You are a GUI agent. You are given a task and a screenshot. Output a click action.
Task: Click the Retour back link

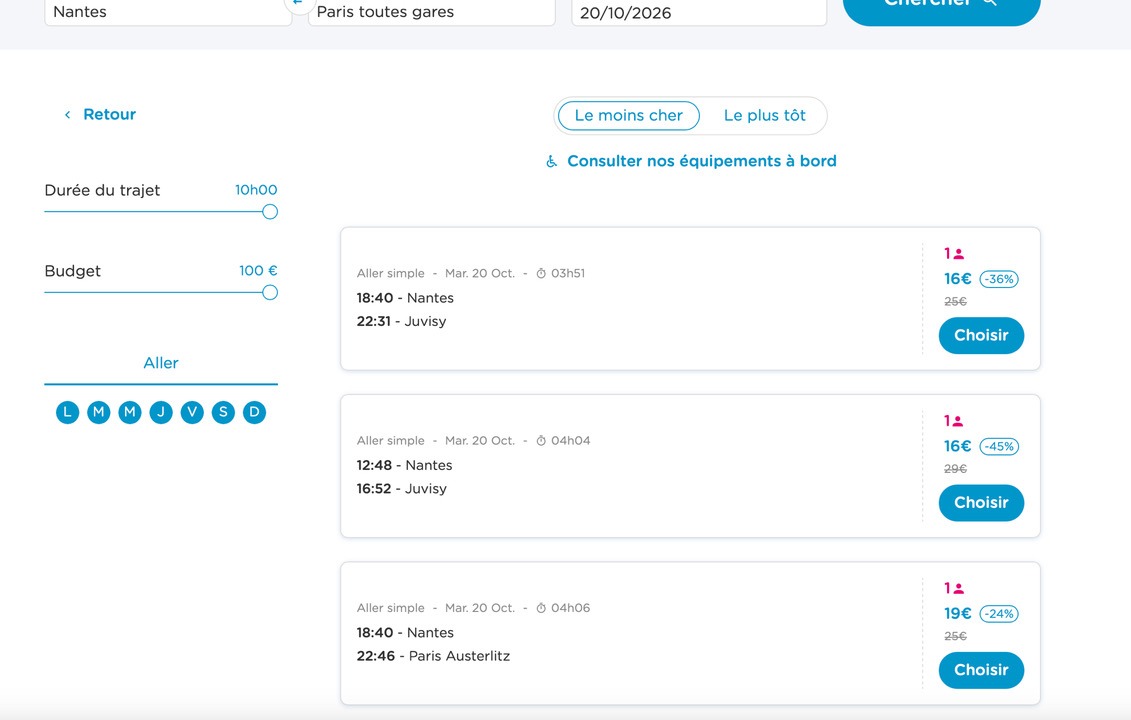pos(100,114)
